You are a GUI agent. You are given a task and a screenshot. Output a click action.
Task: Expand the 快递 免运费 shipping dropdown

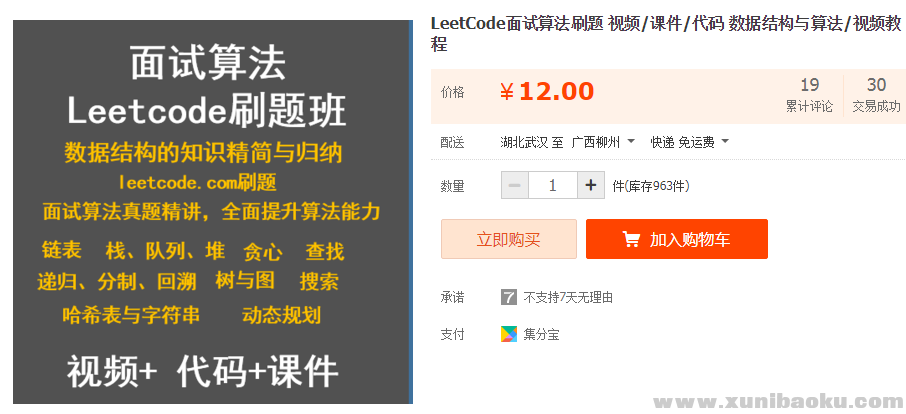tap(689, 142)
